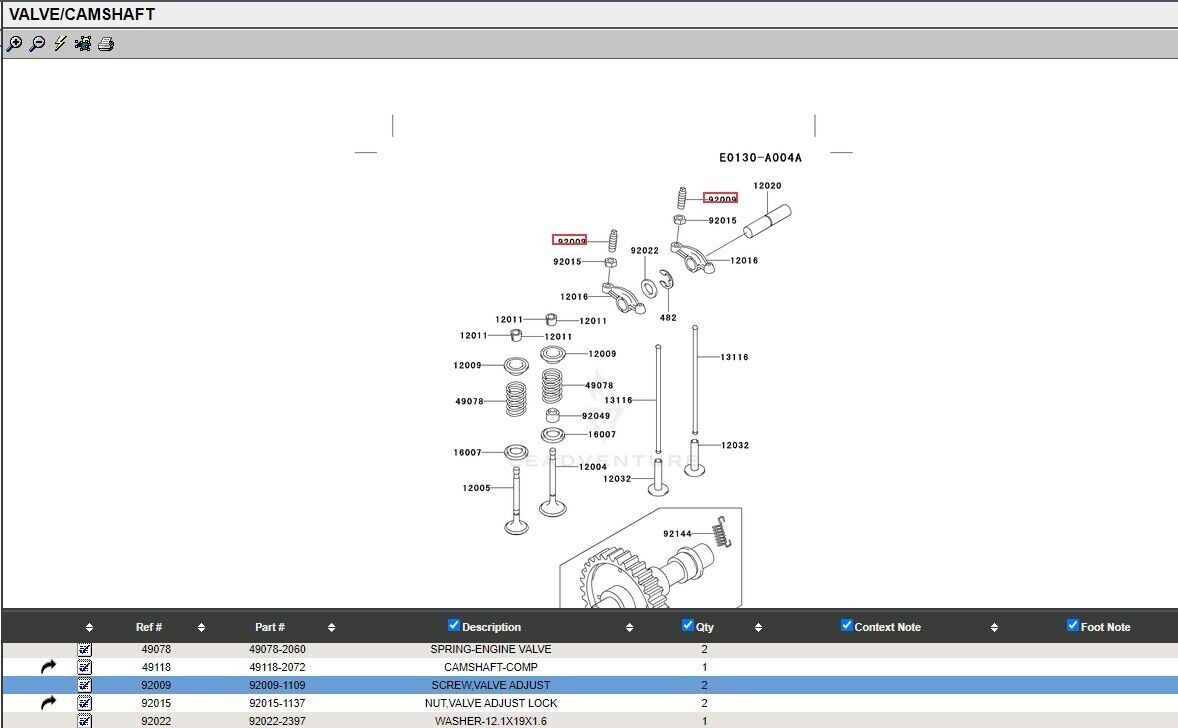This screenshot has width=1178, height=728.
Task: Click the arrow icon beside CAMSHAFT-COMP row
Action: pyautogui.click(x=48, y=667)
